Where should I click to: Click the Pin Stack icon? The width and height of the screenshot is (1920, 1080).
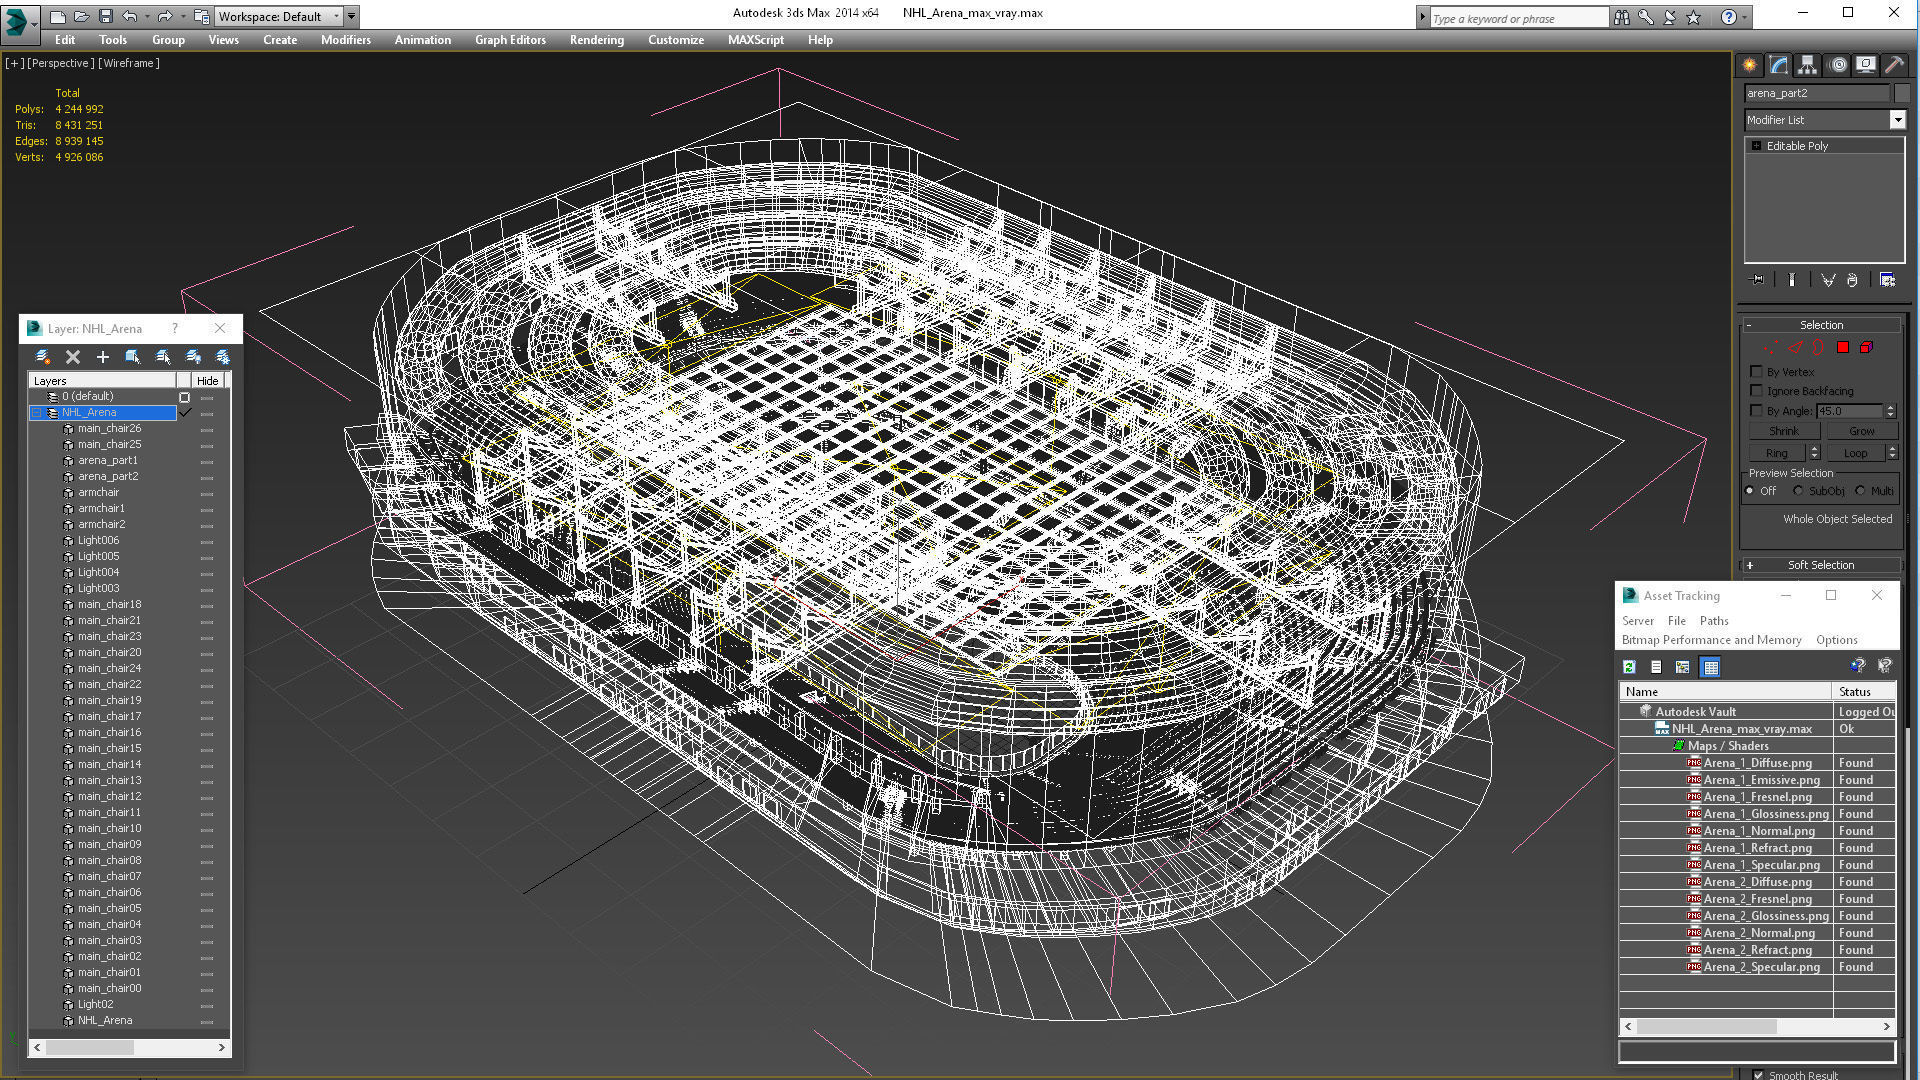(x=1758, y=280)
